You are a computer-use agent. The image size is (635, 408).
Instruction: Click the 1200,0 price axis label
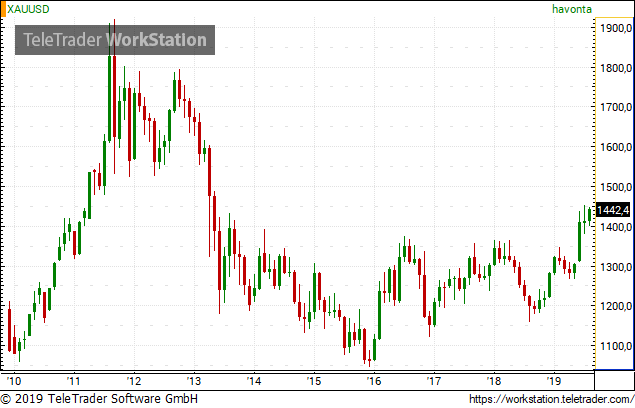(x=615, y=306)
